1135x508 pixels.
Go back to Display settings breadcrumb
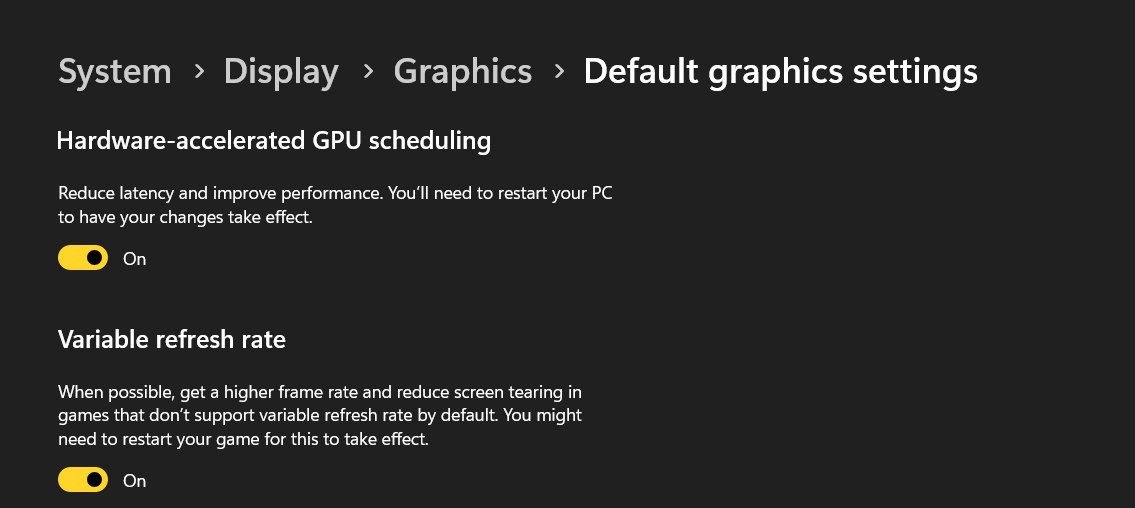tap(281, 72)
